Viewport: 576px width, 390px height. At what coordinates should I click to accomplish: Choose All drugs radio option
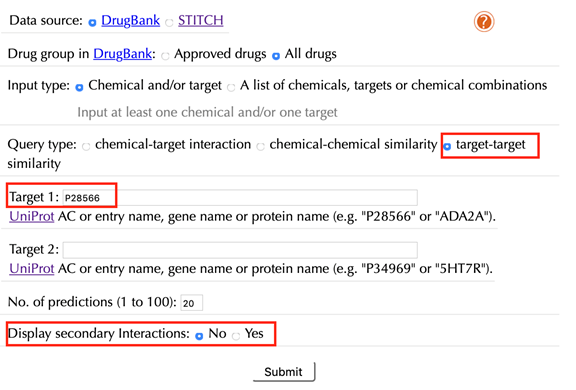pos(276,56)
